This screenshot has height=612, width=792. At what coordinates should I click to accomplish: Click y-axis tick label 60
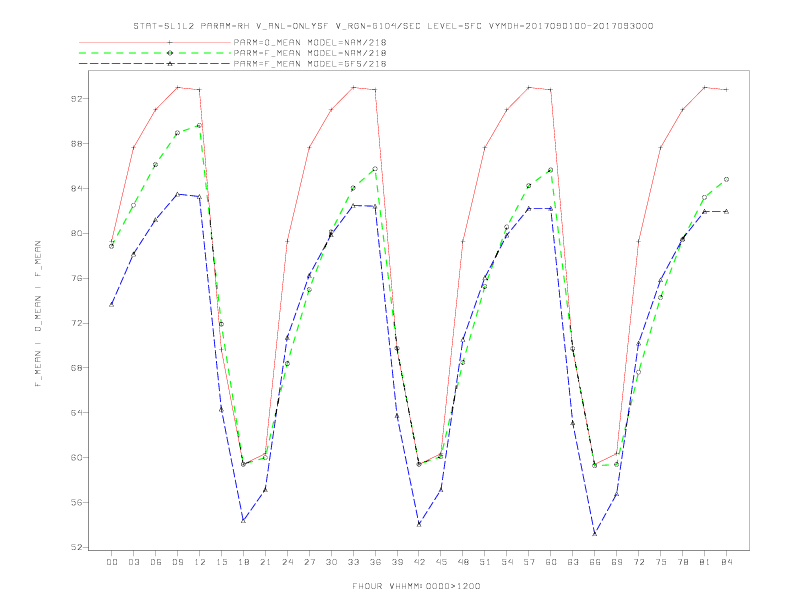(x=77, y=457)
